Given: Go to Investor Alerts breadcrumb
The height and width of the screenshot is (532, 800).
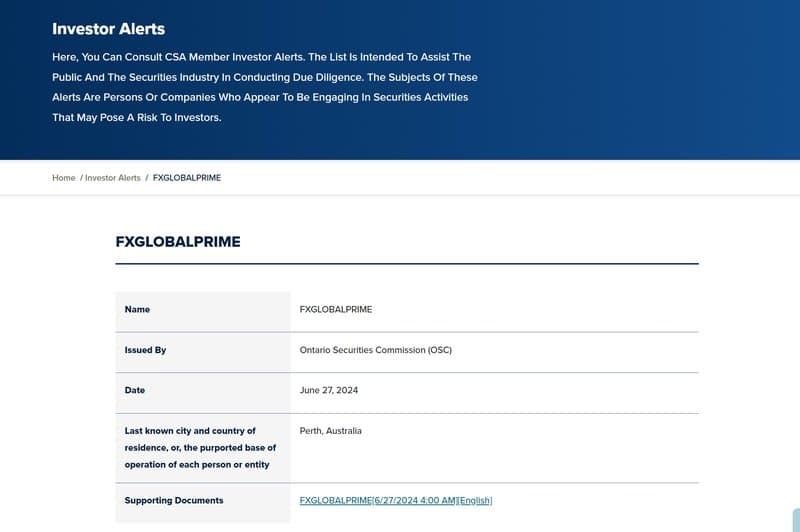Looking at the screenshot, I should click(113, 178).
